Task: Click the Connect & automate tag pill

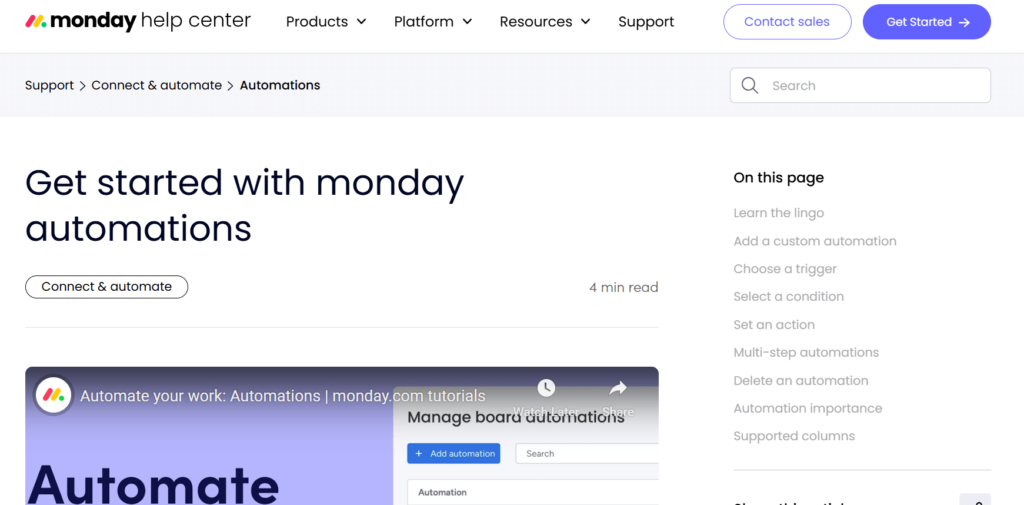Action: (x=106, y=287)
